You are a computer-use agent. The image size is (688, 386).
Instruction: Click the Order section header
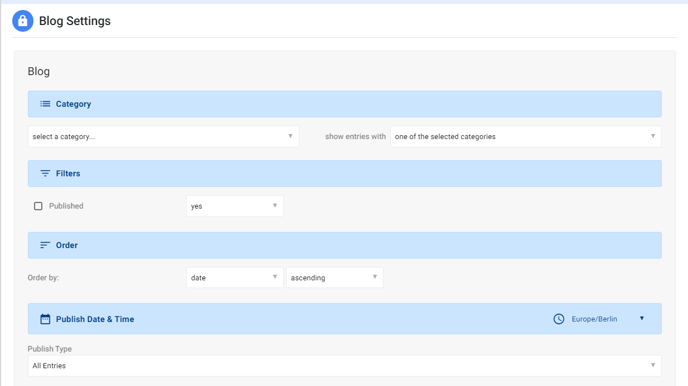click(344, 245)
